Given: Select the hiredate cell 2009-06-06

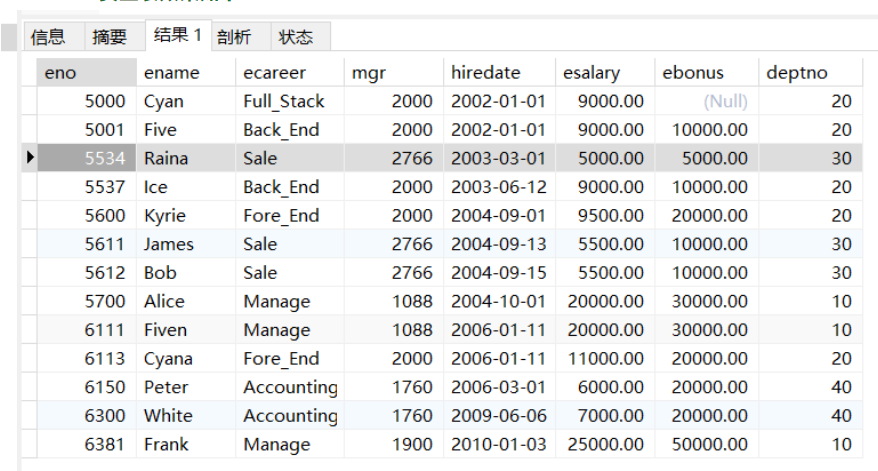Looking at the screenshot, I should point(498,415).
